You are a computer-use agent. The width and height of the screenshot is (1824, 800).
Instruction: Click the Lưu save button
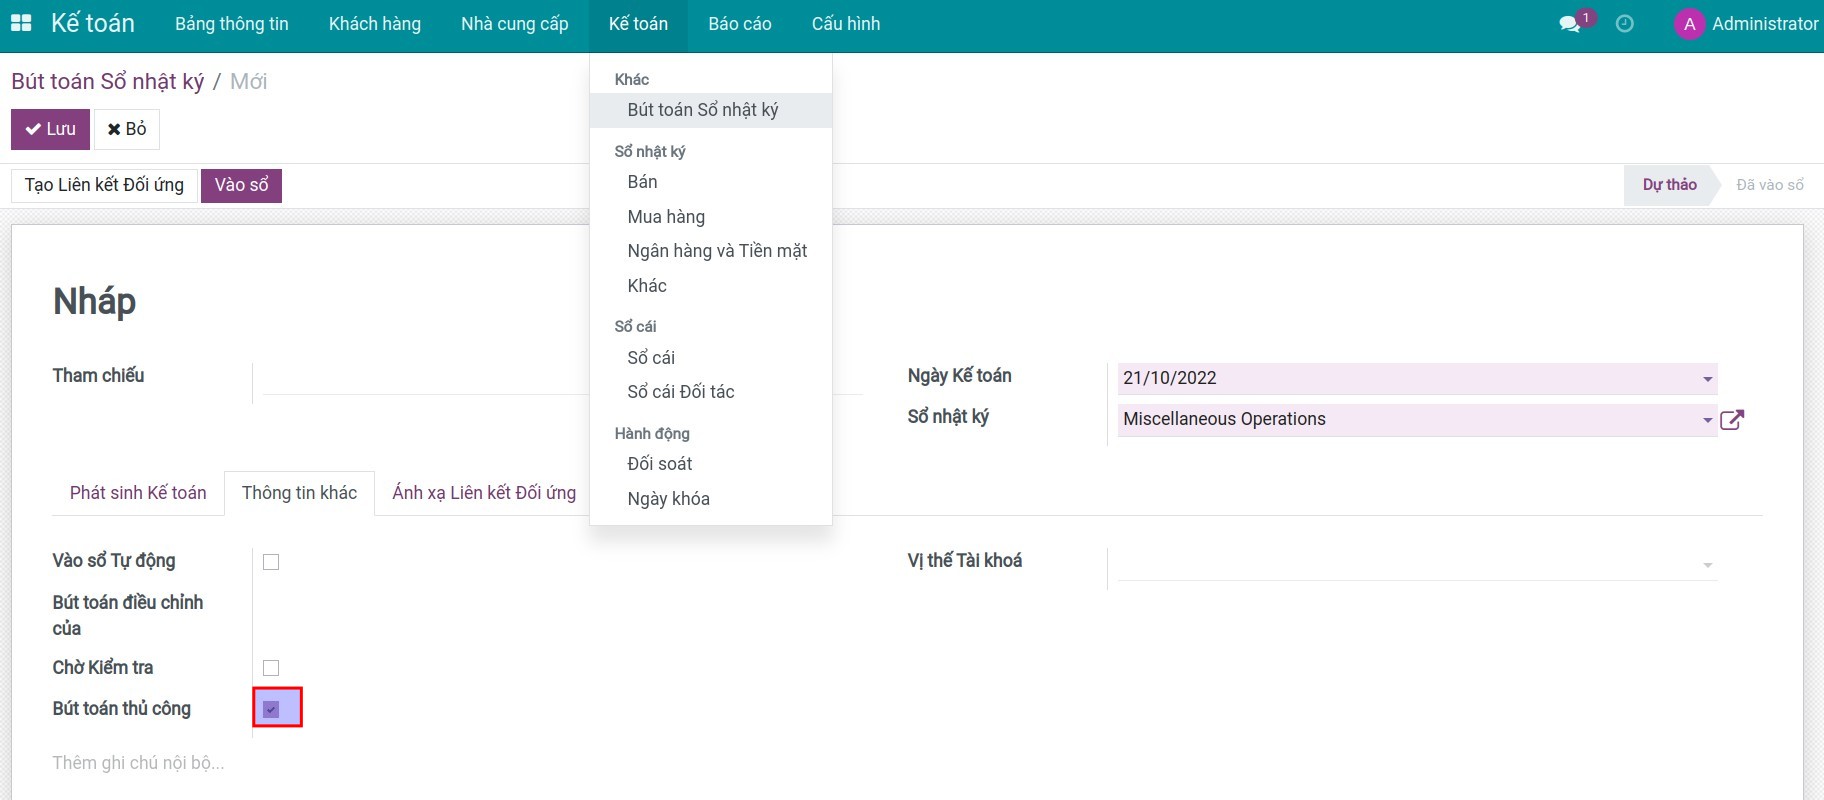tap(50, 129)
